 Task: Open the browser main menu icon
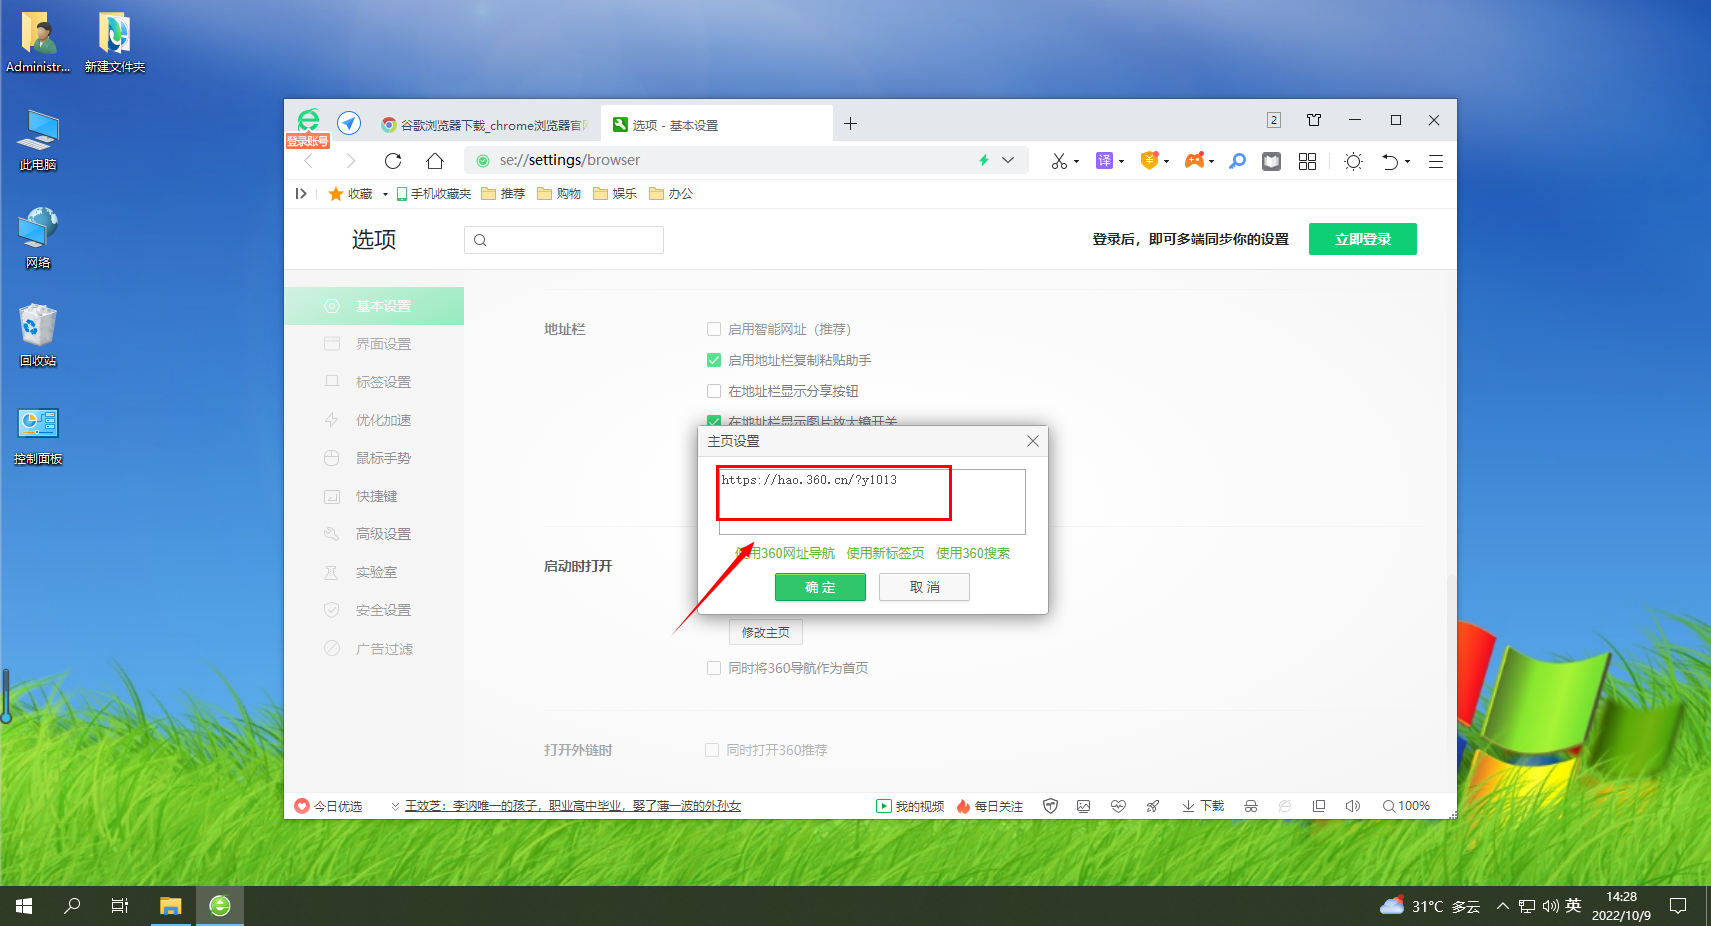coord(1436,161)
